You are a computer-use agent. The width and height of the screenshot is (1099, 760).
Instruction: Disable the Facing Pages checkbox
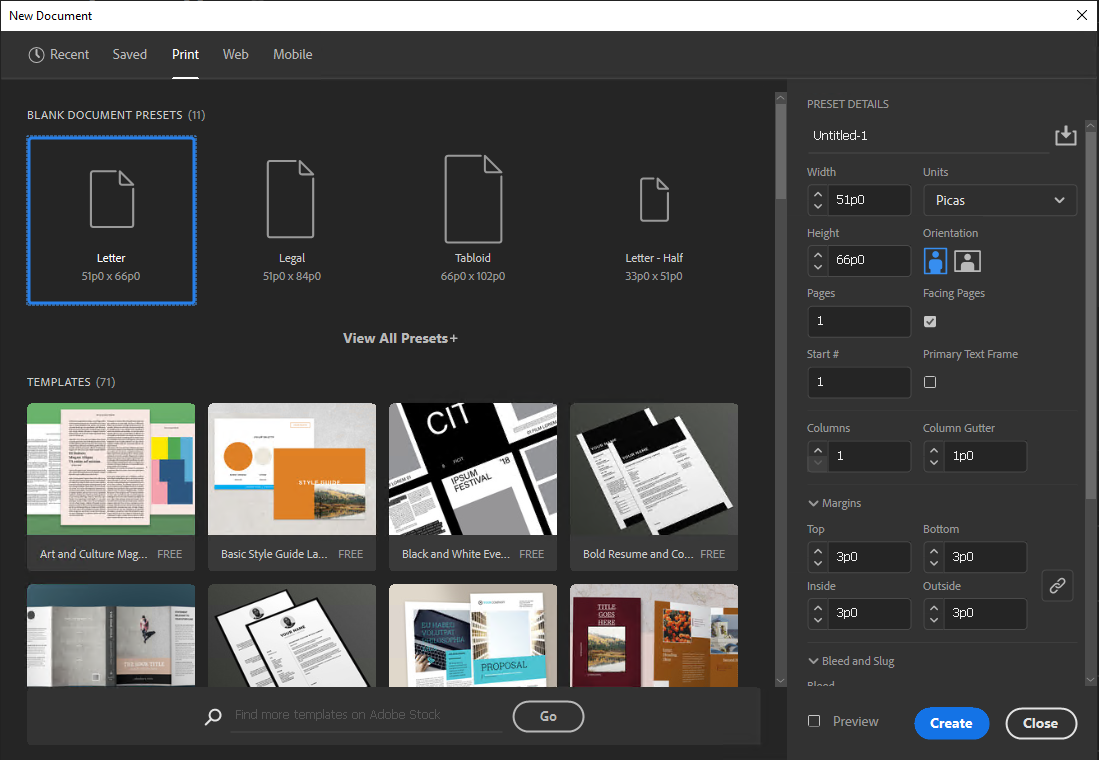(930, 322)
